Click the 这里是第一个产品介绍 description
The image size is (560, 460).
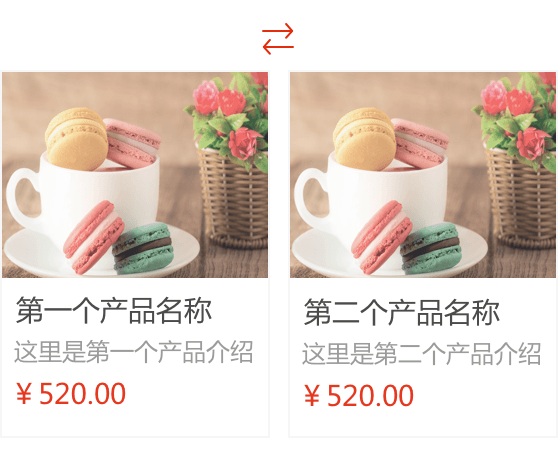pos(134,352)
